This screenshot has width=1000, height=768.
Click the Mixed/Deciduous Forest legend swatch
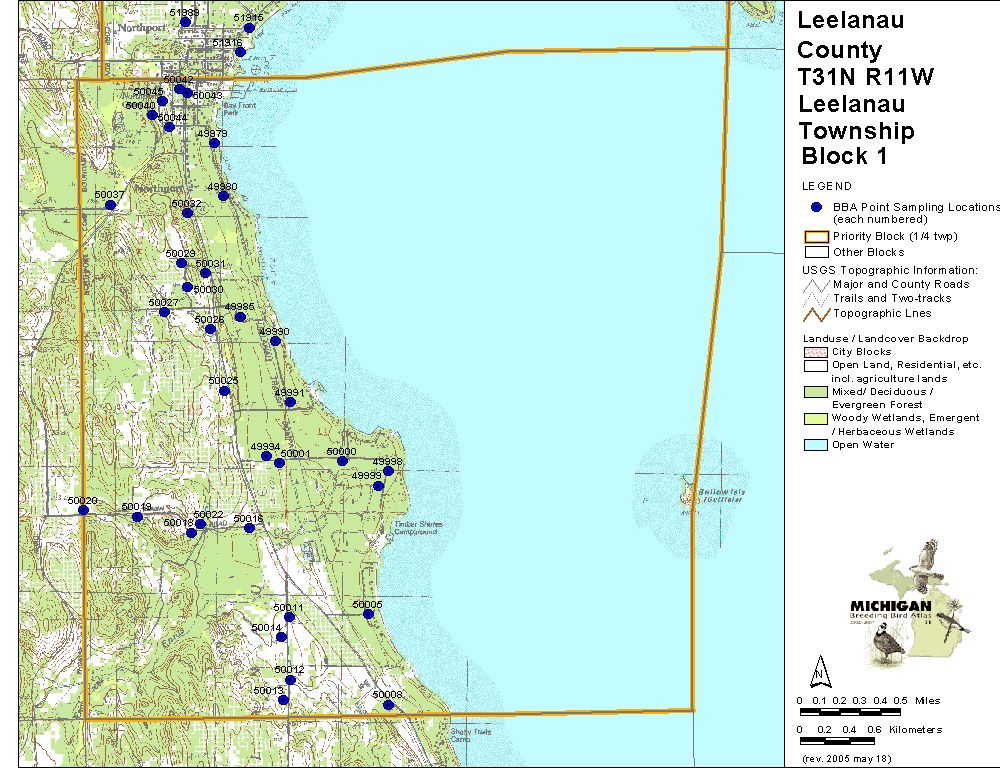pyautogui.click(x=816, y=392)
